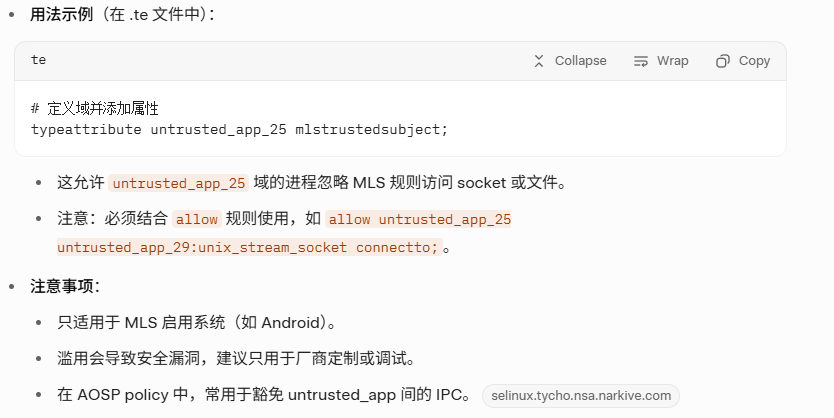Click the typeattribute keyword in code
The image size is (834, 418).
(x=86, y=129)
